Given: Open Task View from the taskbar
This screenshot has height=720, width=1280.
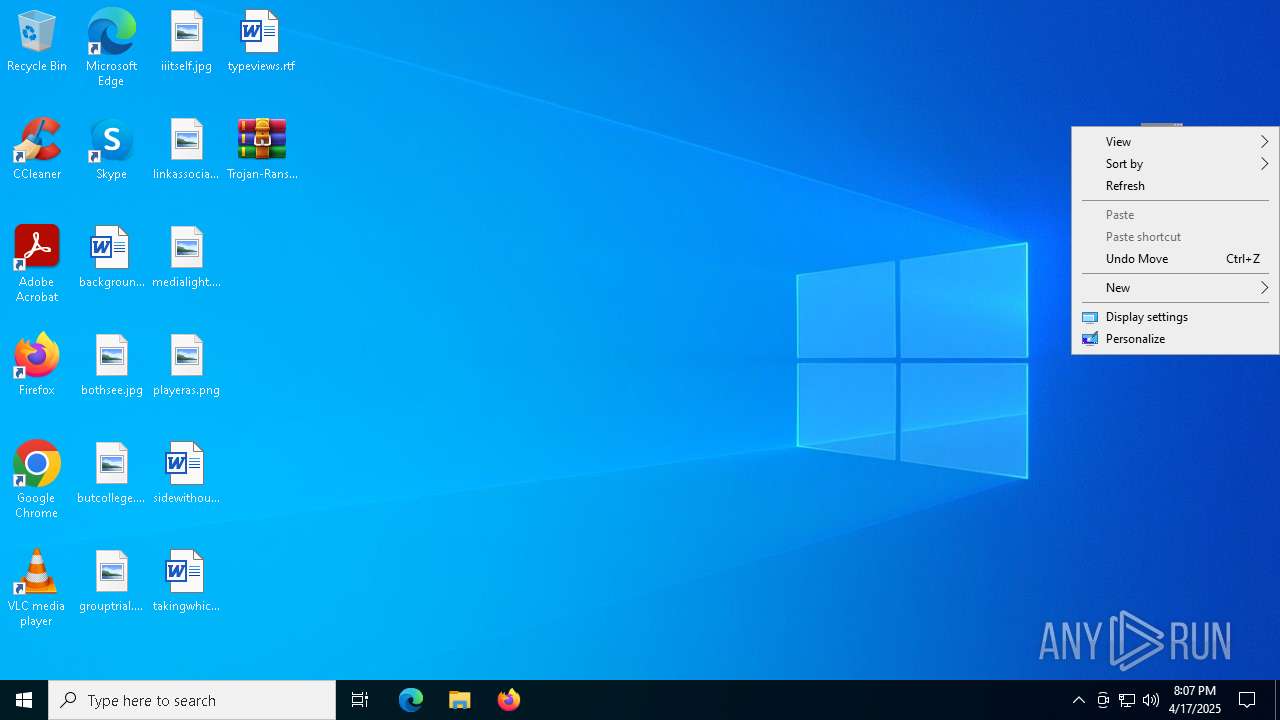Looking at the screenshot, I should click(x=360, y=700).
